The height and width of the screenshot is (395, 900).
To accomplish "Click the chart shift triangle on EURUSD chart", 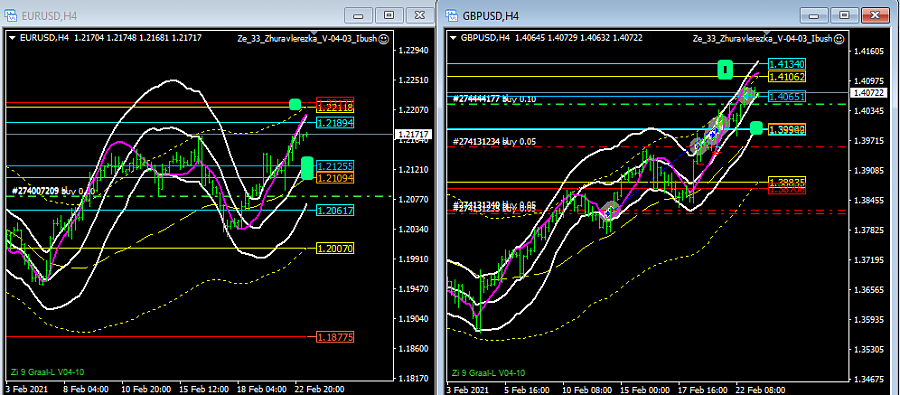I will pyautogui.click(x=313, y=34).
